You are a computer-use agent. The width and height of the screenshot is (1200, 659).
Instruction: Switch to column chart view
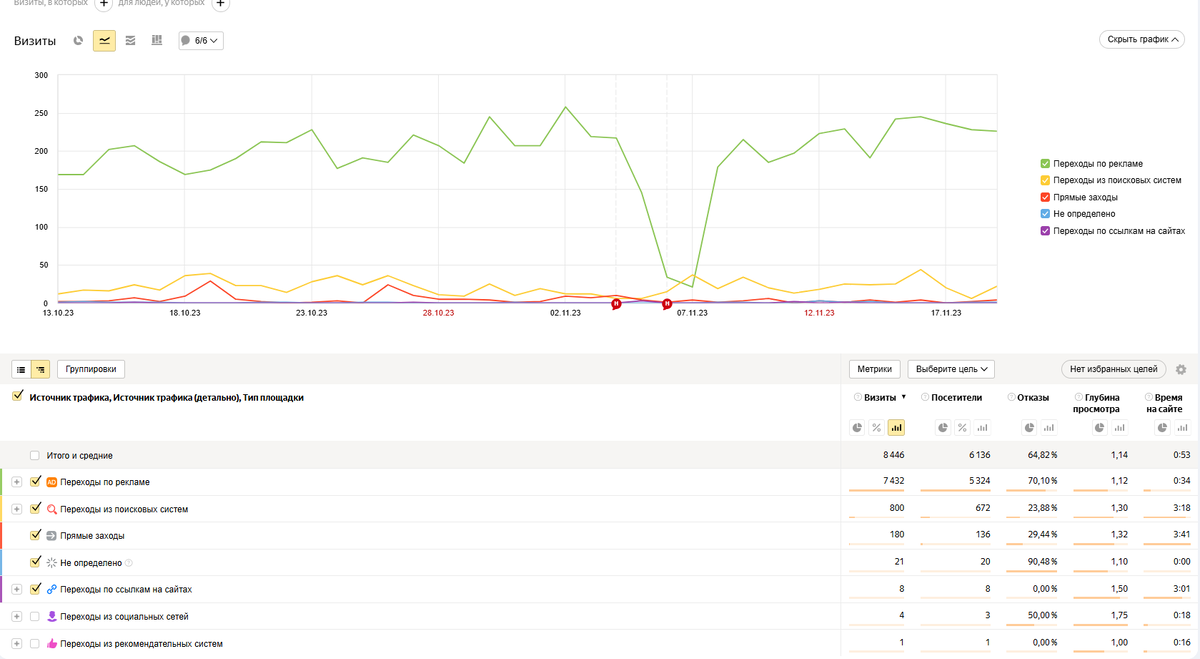point(156,41)
